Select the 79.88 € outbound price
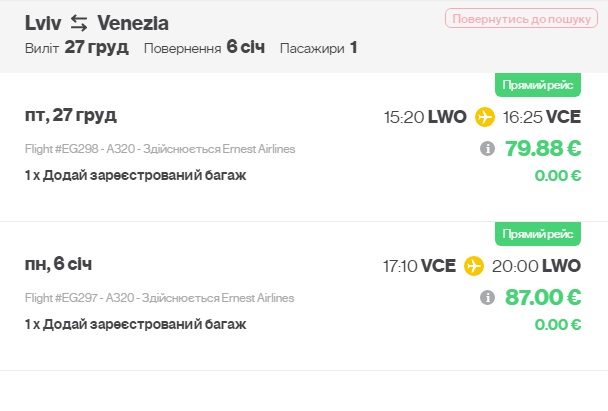Image resolution: width=608 pixels, height=411 pixels. tap(543, 149)
